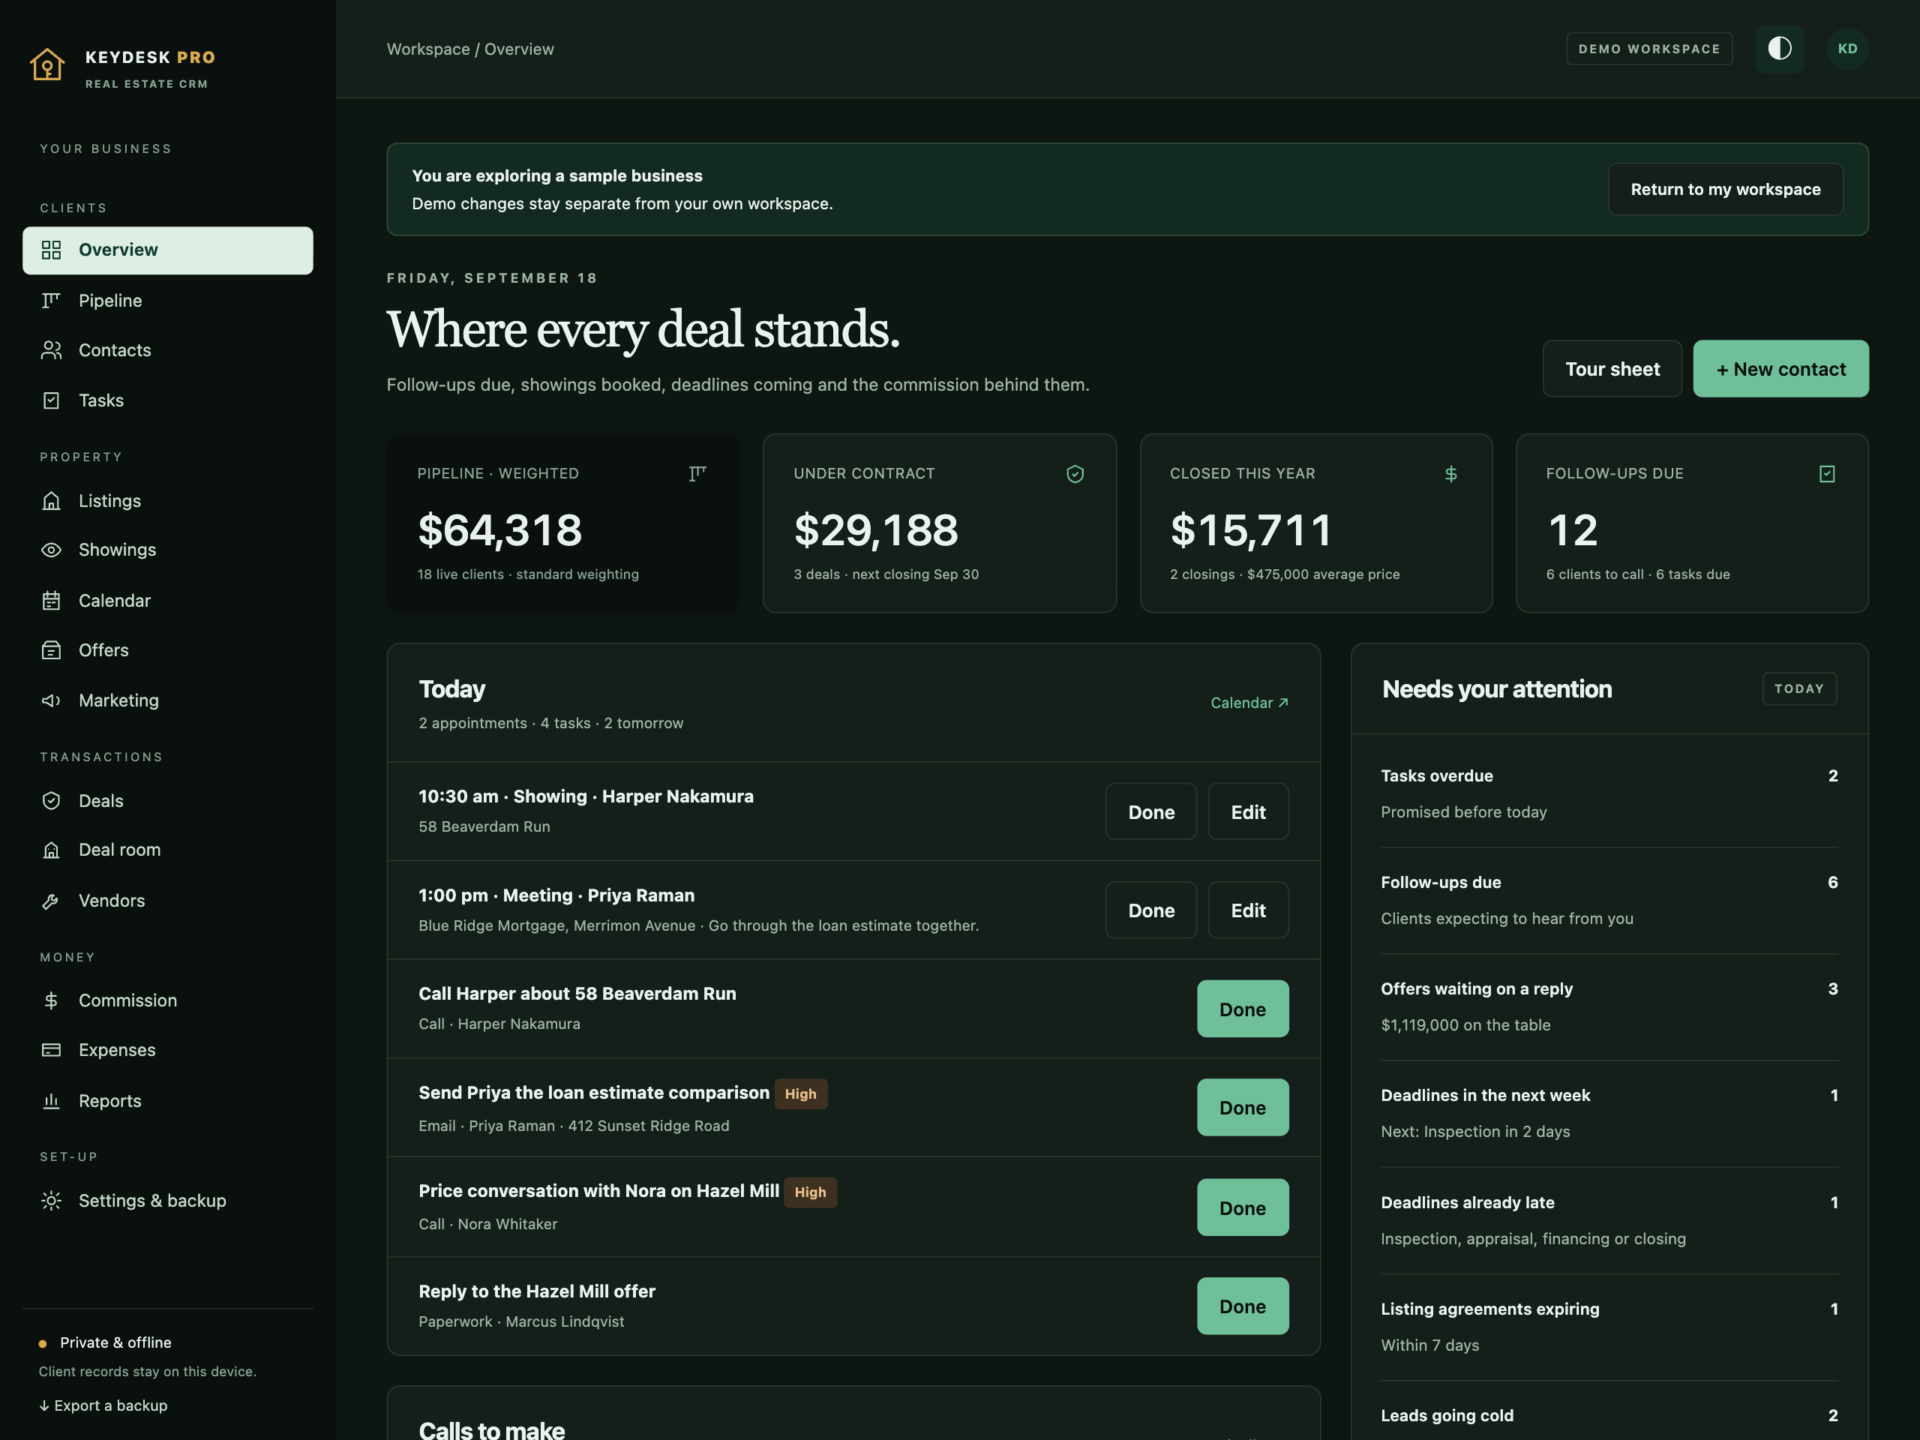This screenshot has width=1920, height=1440.
Task: Open the Calendar link in Today panel
Action: [x=1249, y=703]
